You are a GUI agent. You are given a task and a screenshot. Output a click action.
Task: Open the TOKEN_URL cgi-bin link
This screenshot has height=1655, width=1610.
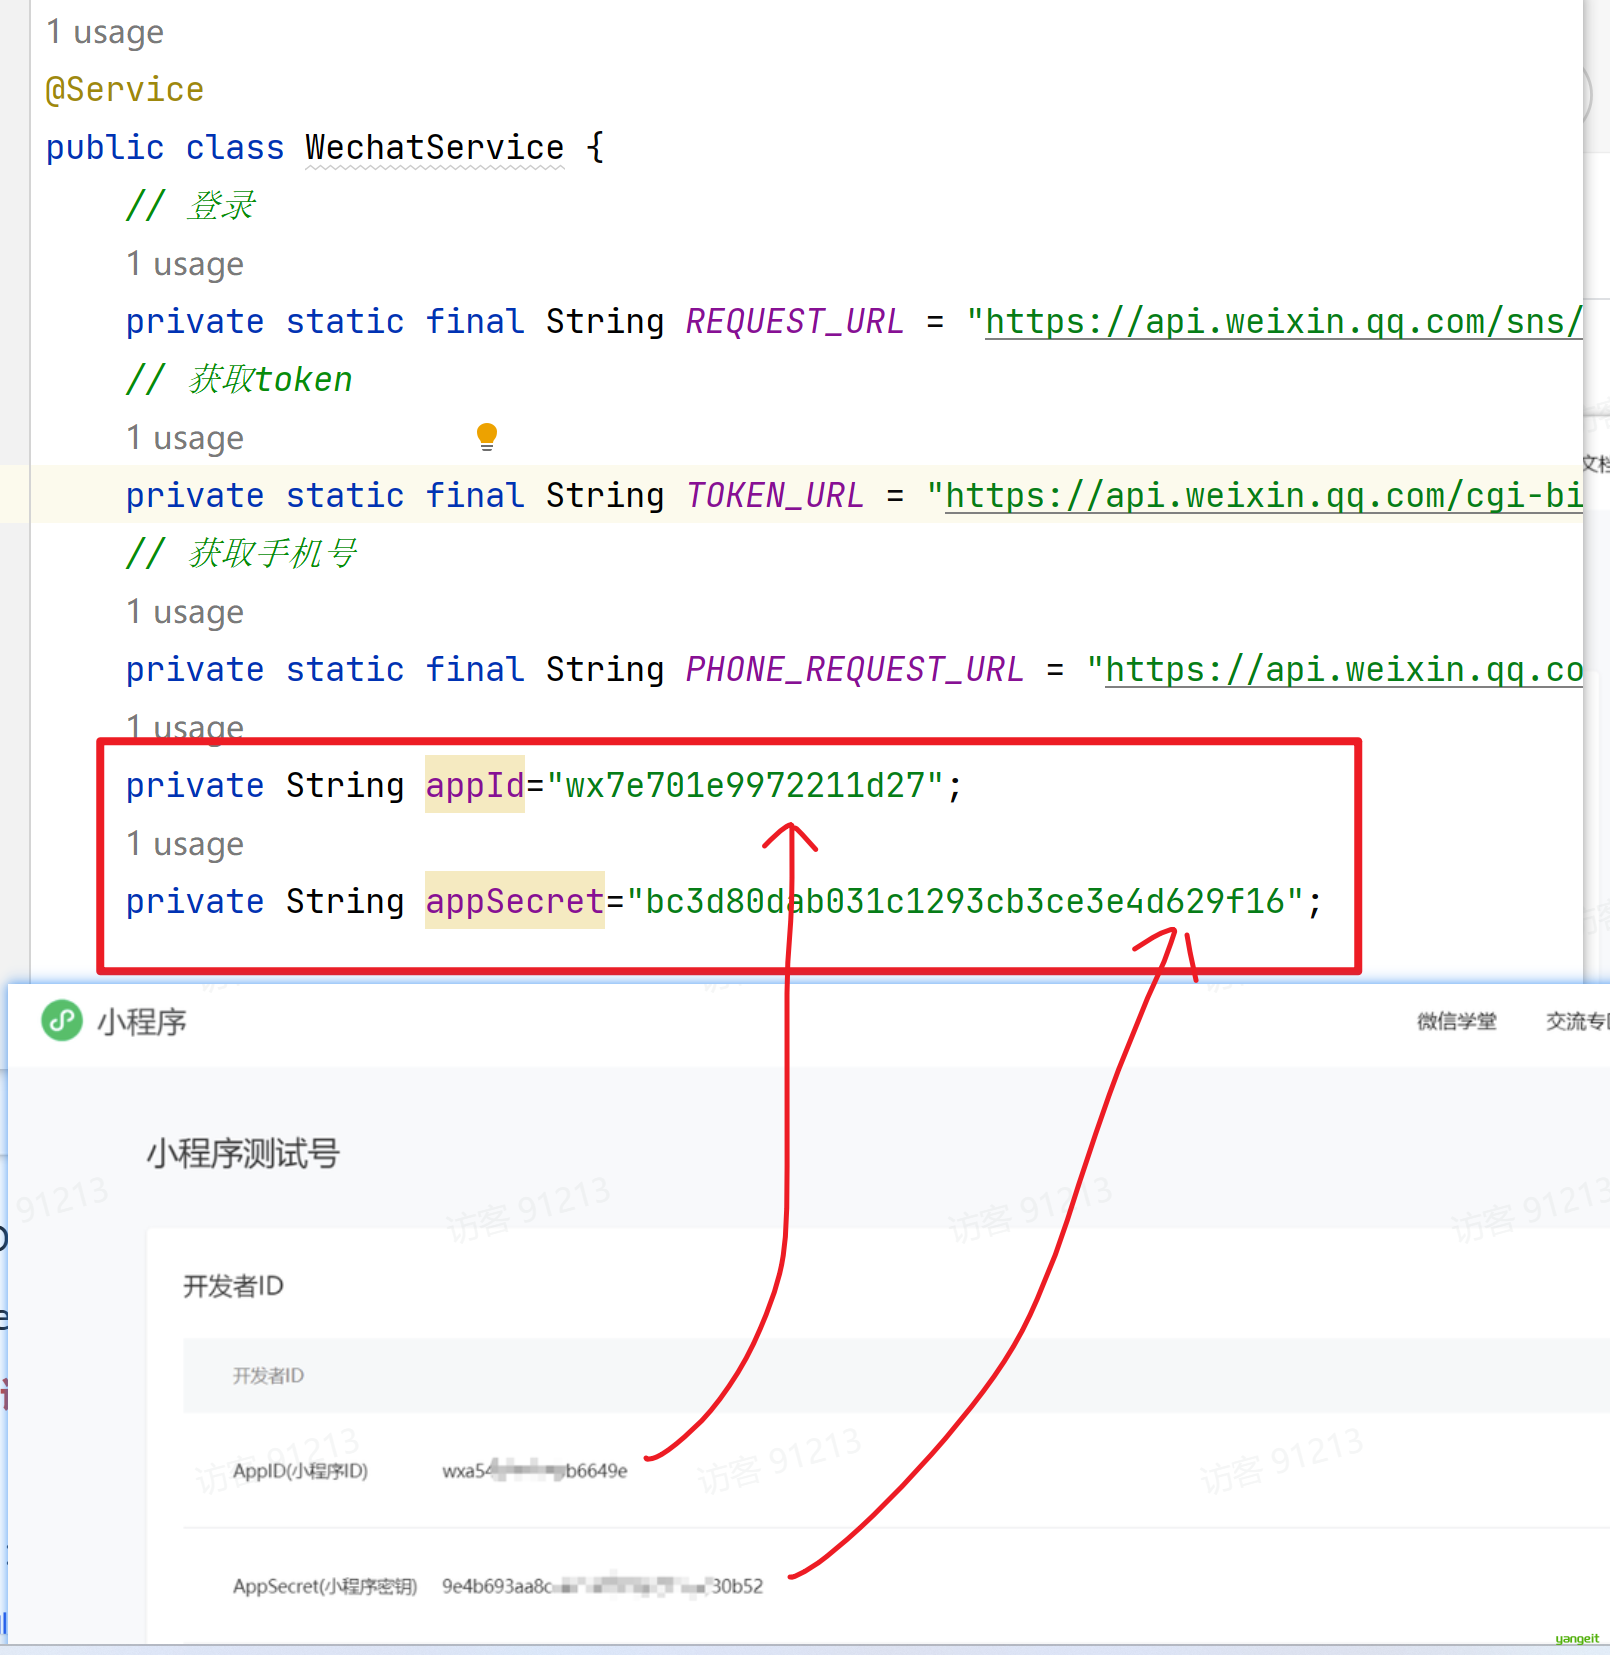(x=1264, y=496)
